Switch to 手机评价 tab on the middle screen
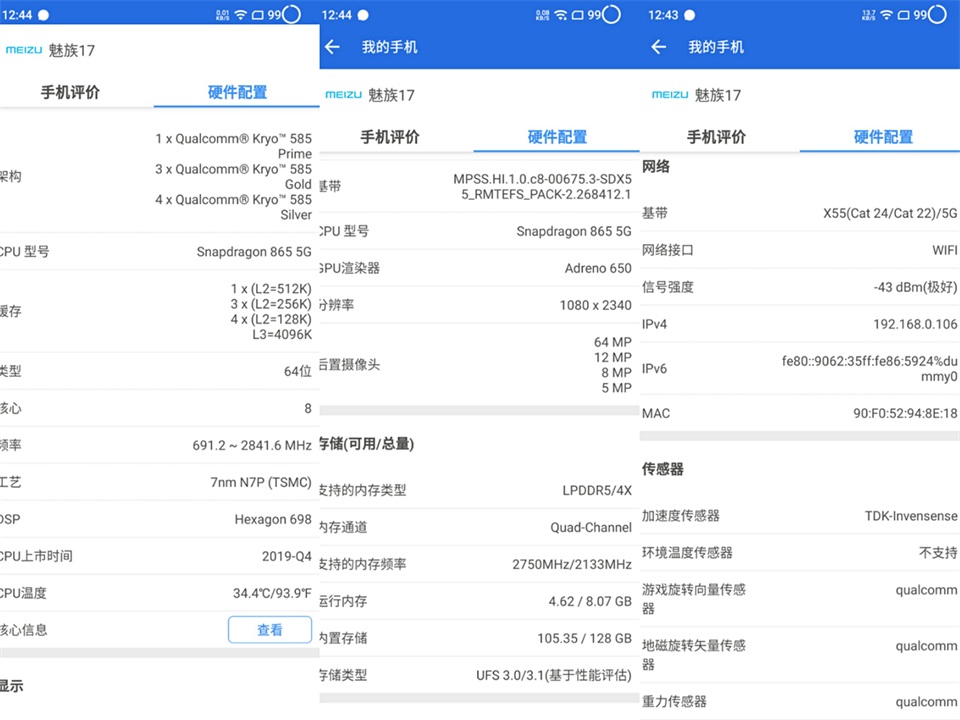The width and height of the screenshot is (960, 720). [390, 137]
